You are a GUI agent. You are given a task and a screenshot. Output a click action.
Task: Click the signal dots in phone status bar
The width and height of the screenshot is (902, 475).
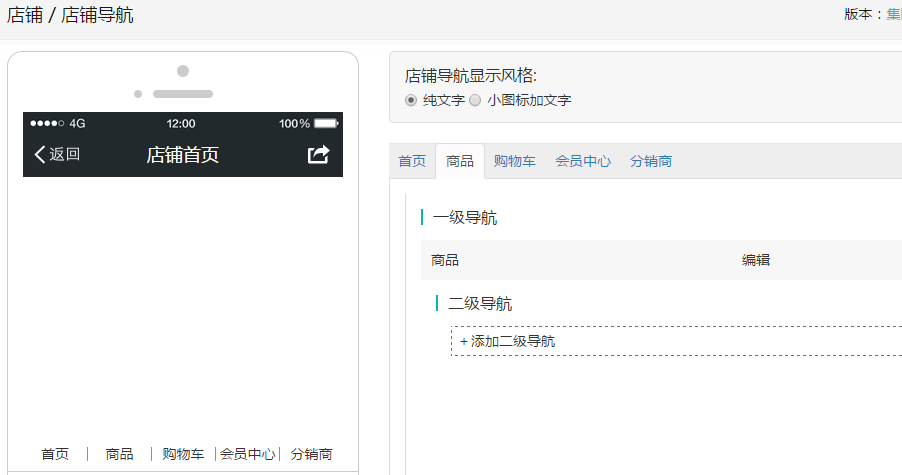click(x=47, y=124)
